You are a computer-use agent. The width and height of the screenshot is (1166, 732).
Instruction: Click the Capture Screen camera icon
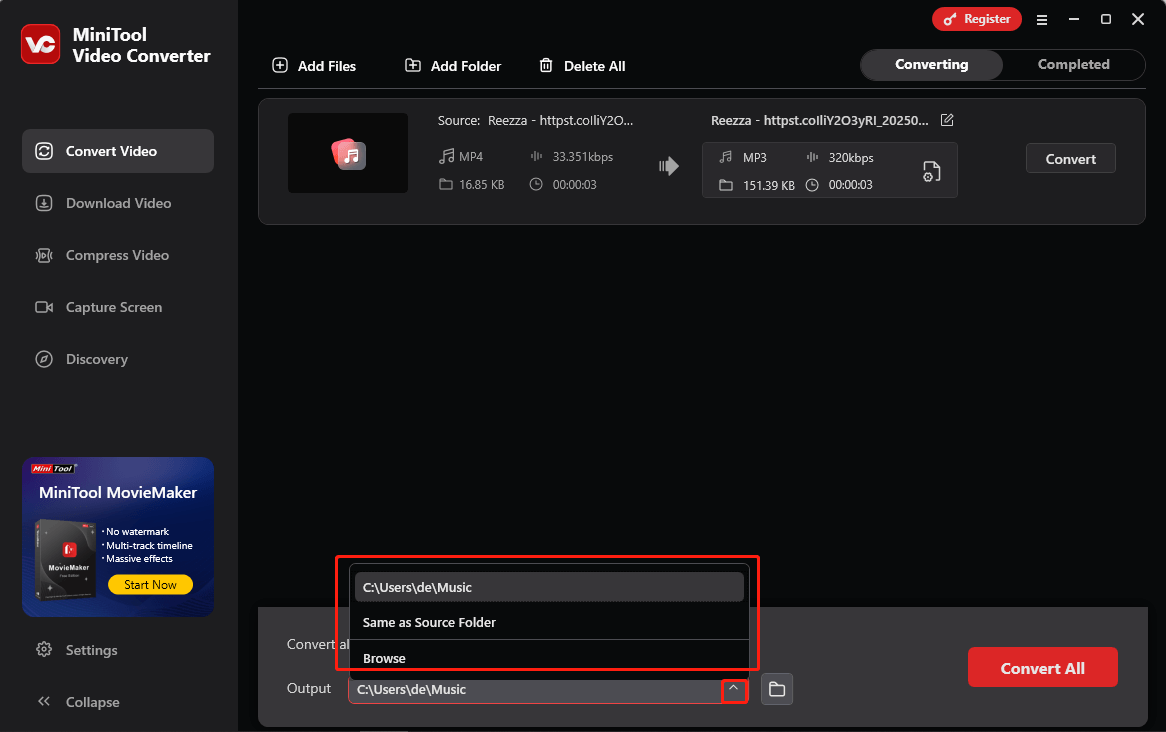pyautogui.click(x=44, y=307)
